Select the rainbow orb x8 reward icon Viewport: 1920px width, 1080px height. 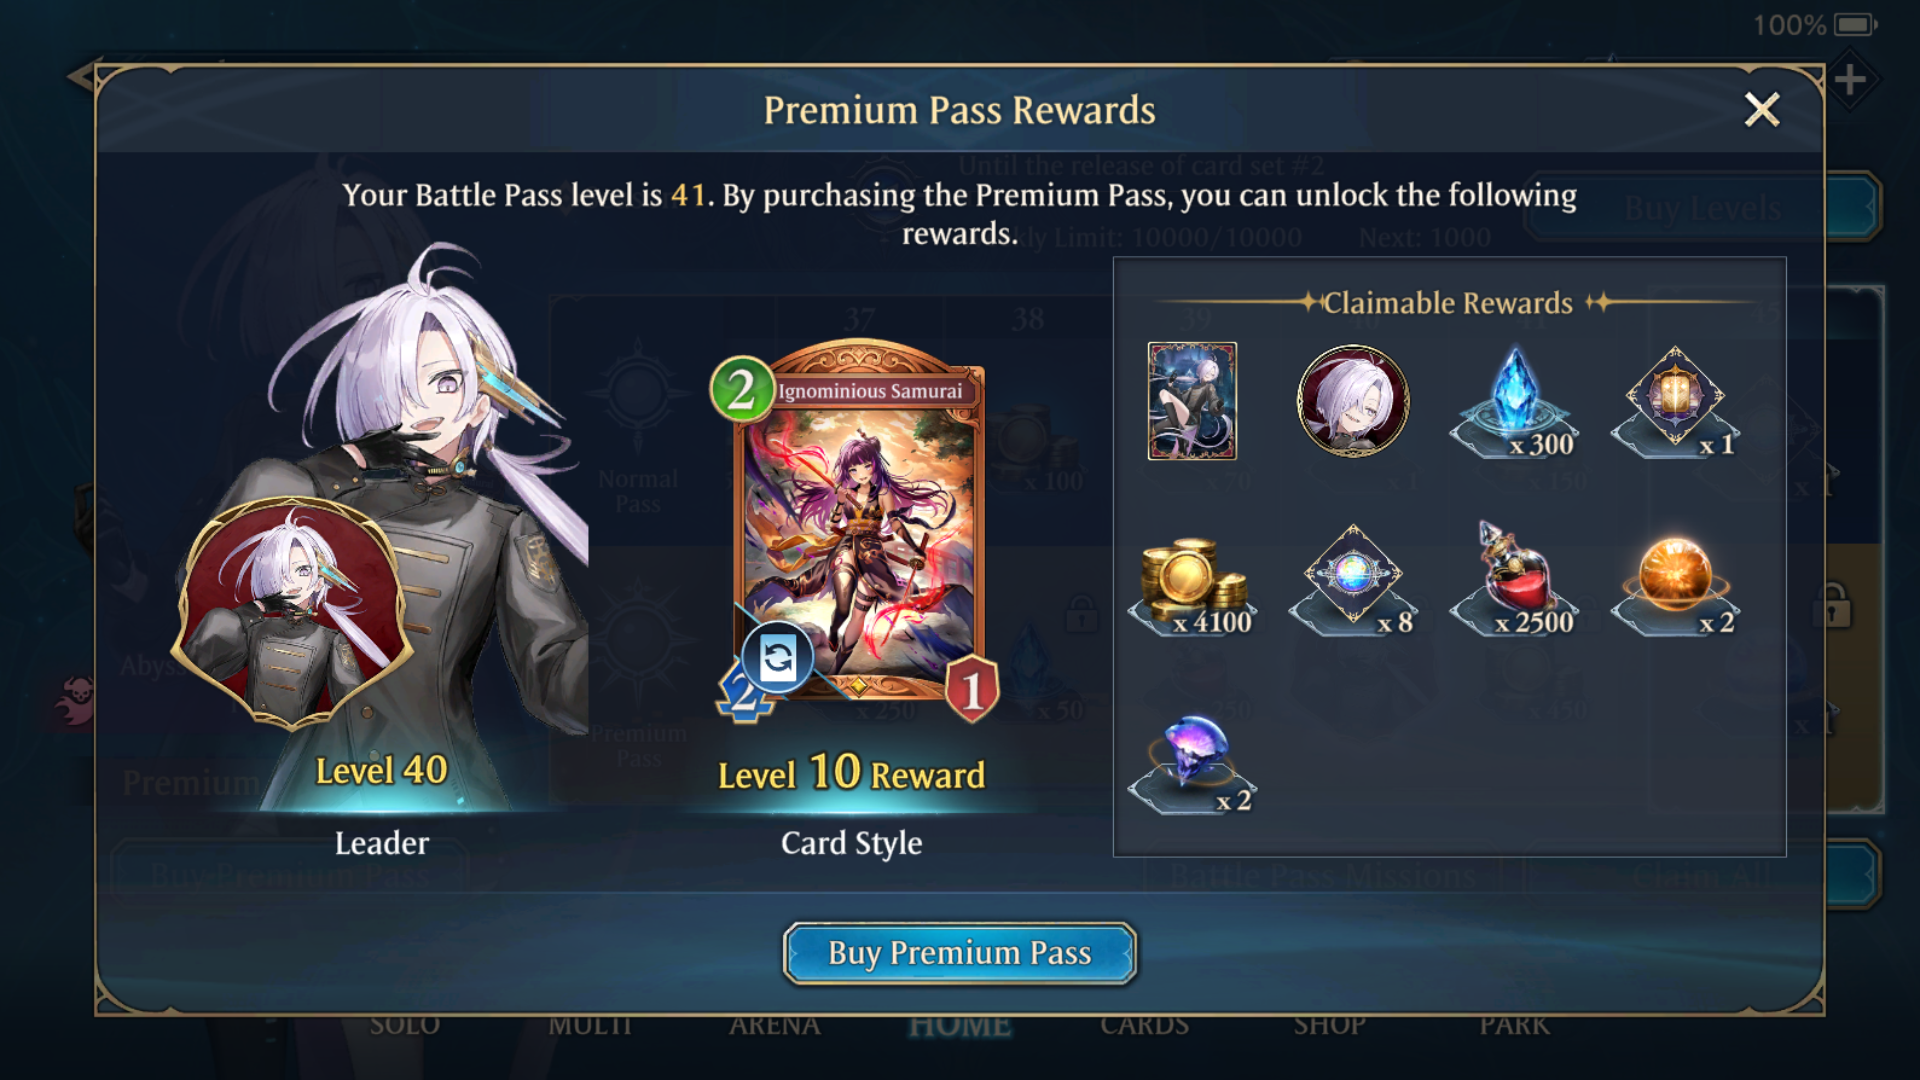[1353, 579]
